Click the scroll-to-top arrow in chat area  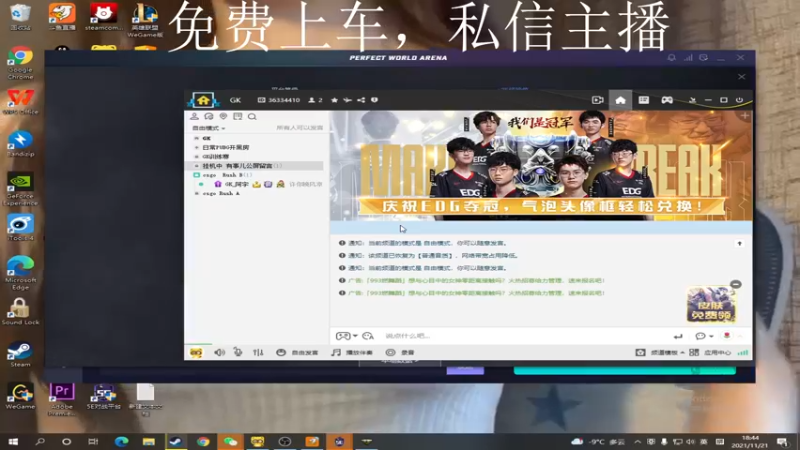(739, 244)
